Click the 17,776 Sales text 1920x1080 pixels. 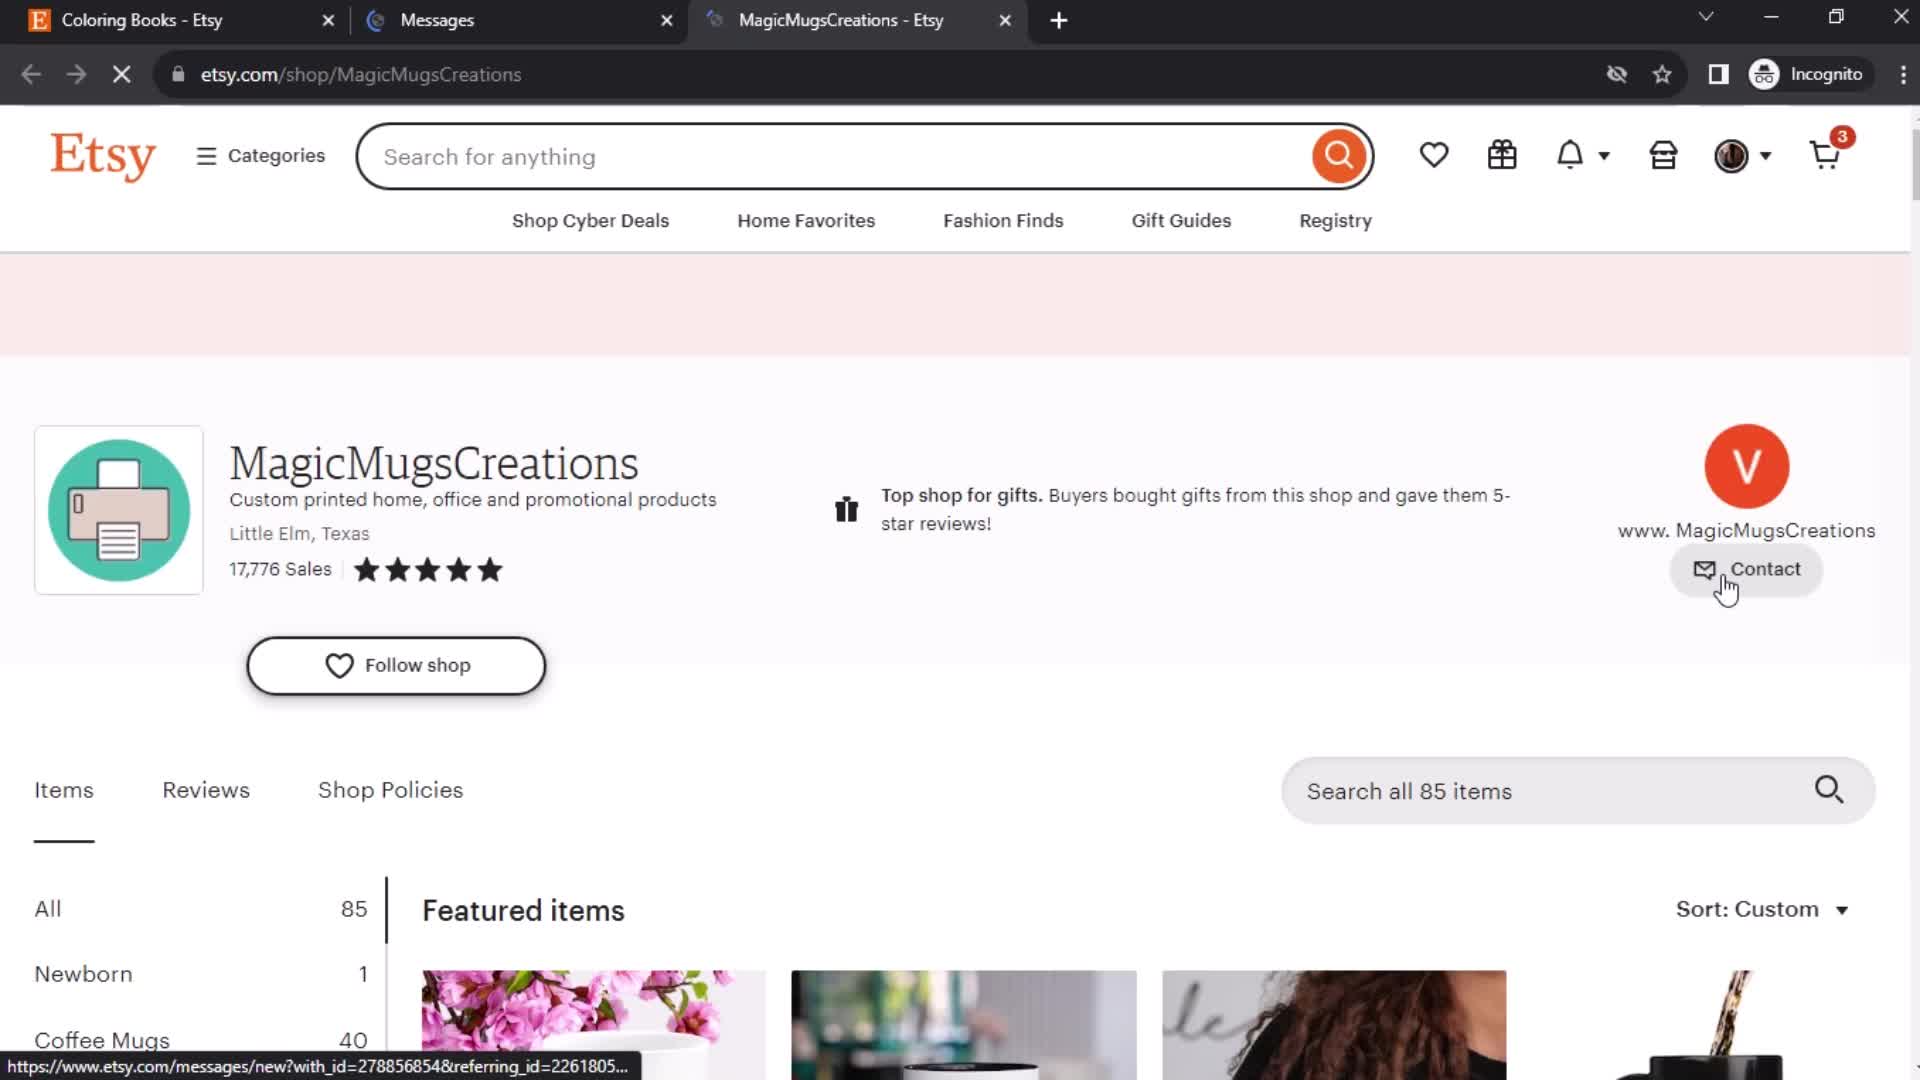pyautogui.click(x=280, y=570)
